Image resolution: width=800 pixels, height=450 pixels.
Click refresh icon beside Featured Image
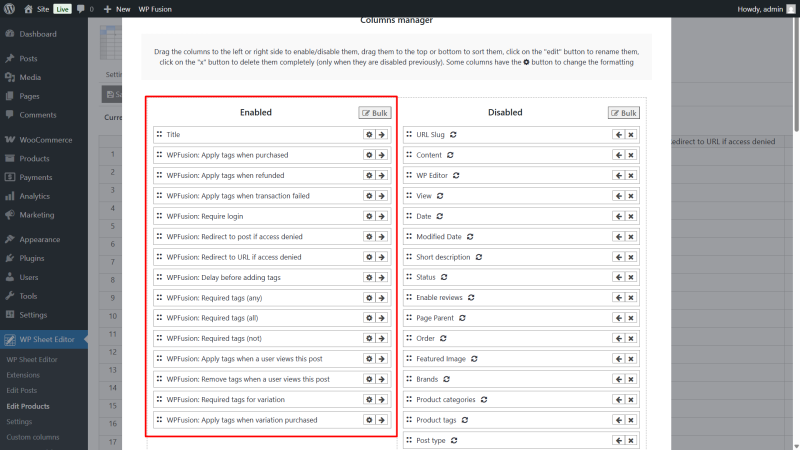[474, 359]
